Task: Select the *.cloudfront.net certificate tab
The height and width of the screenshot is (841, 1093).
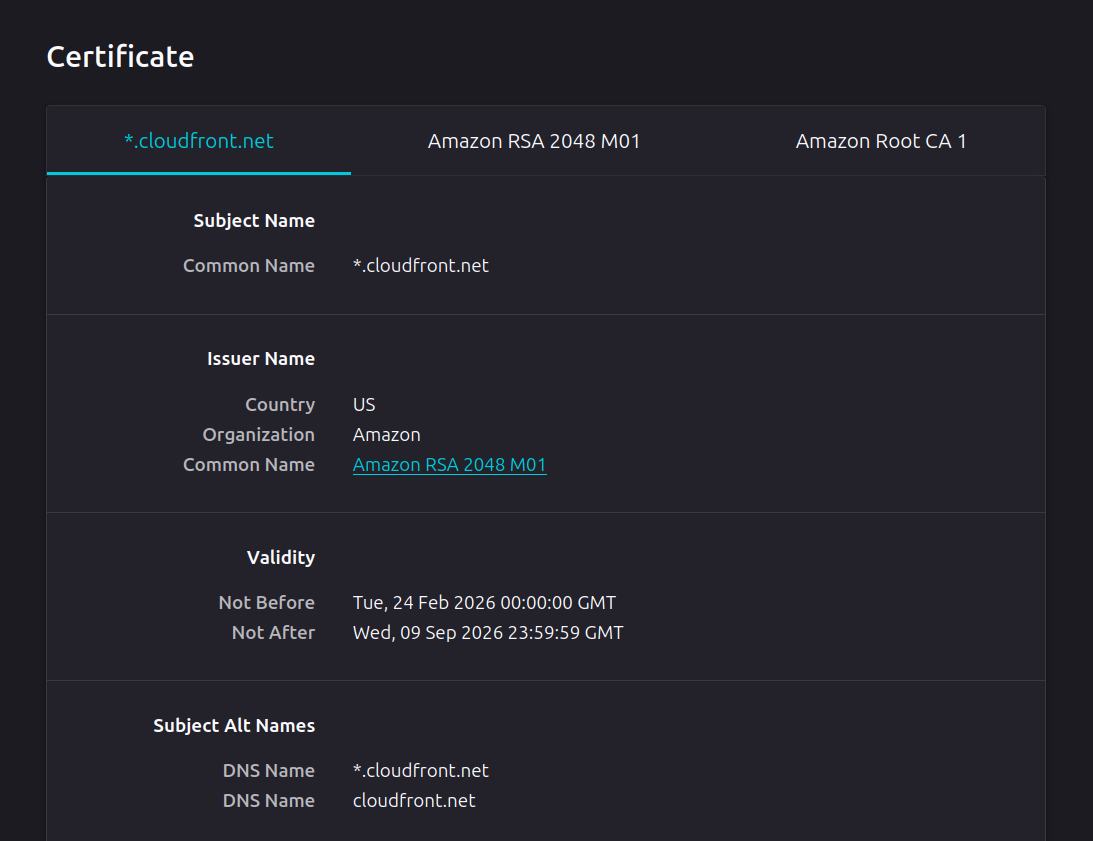Action: [x=198, y=141]
